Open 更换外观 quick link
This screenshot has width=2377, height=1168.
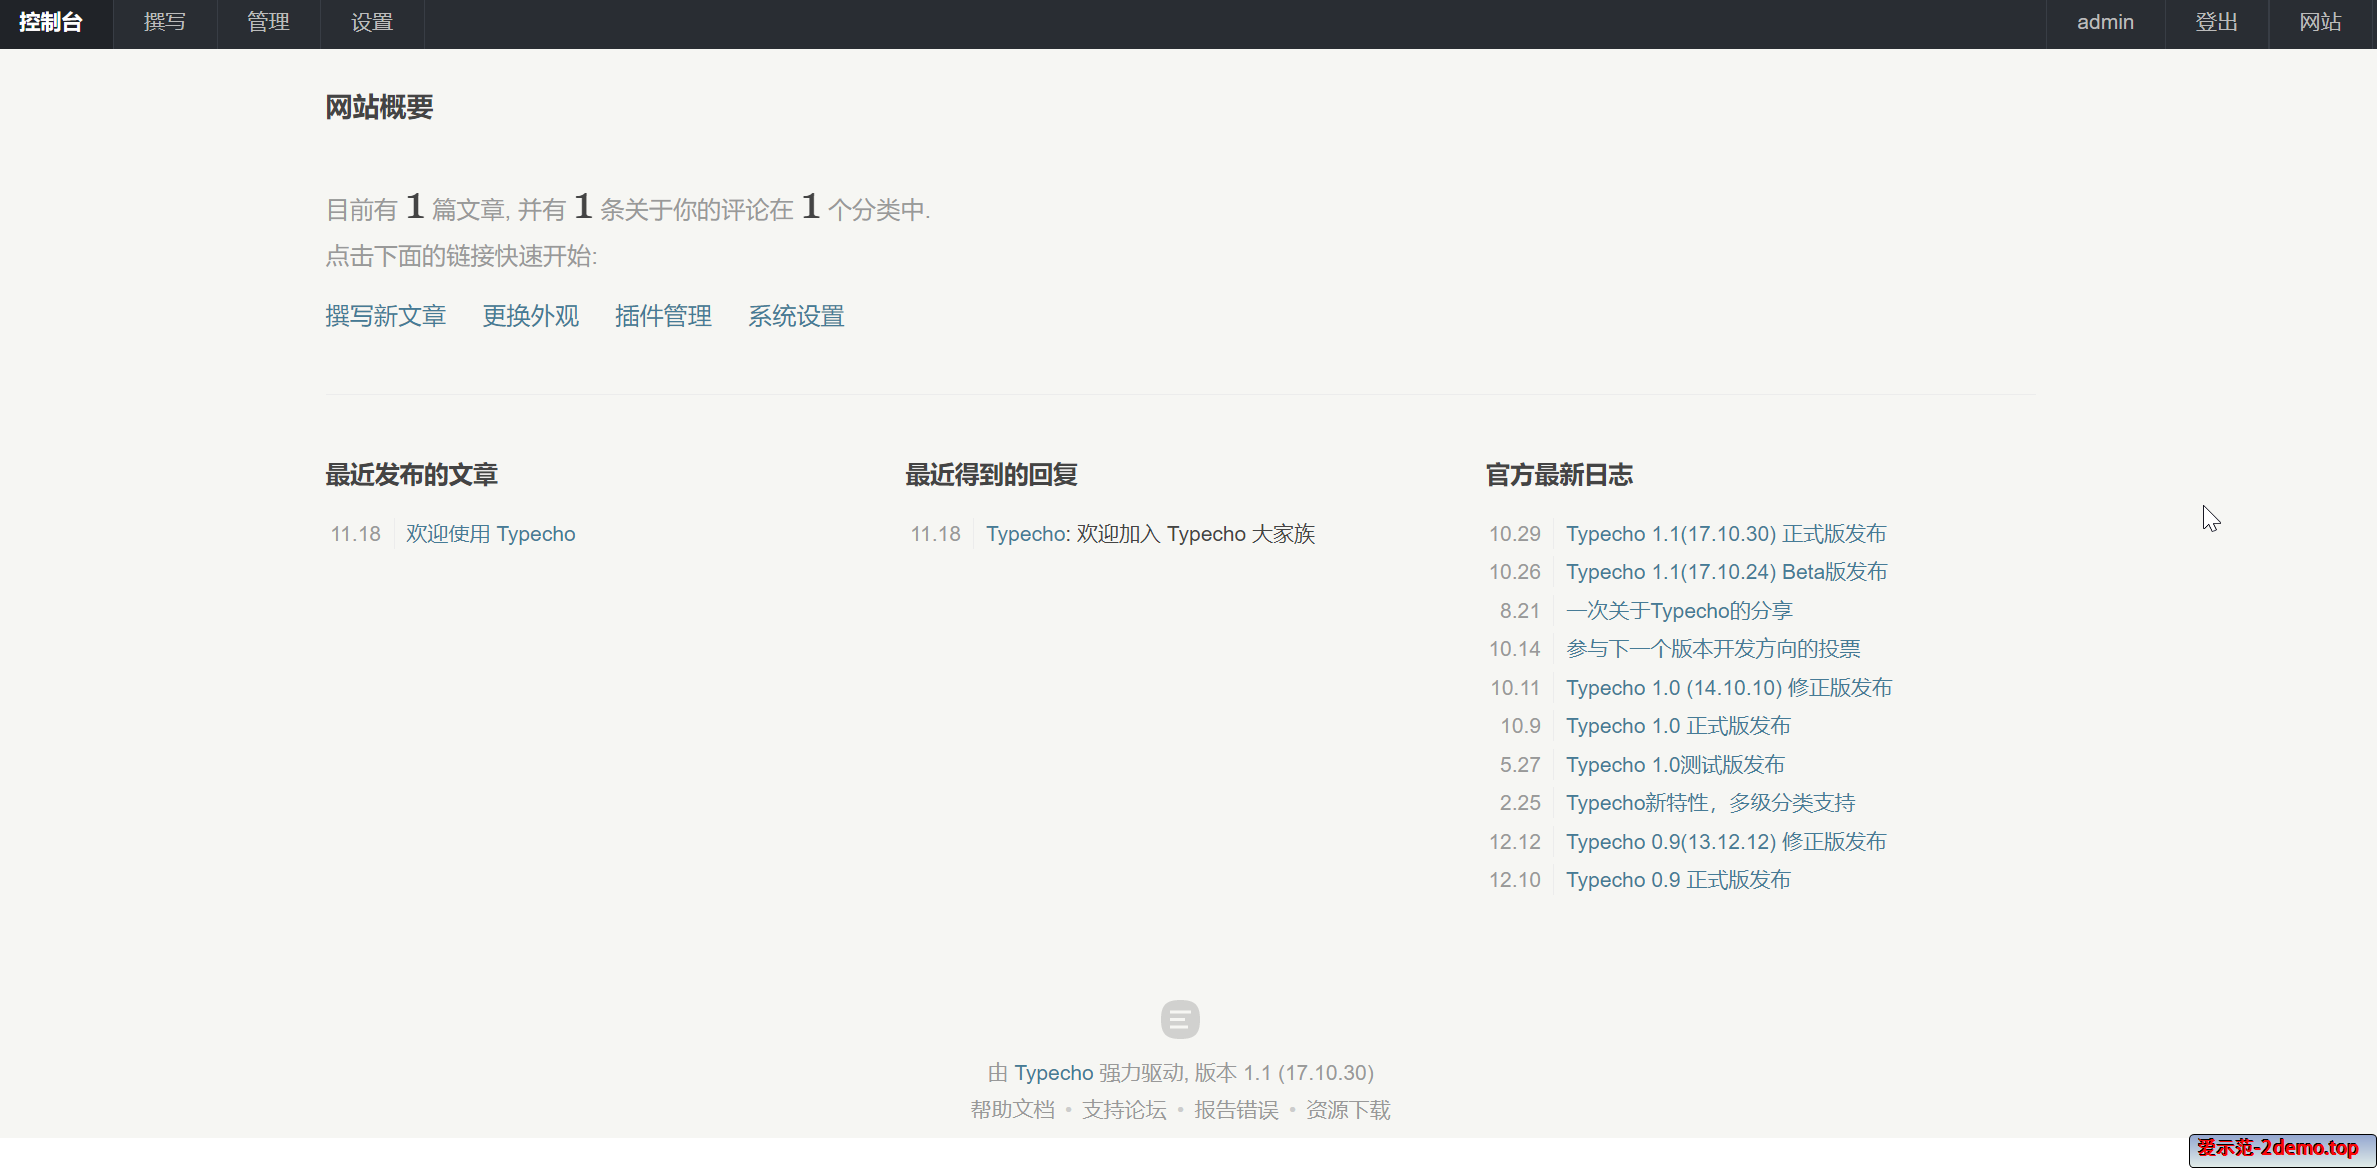[x=530, y=316]
